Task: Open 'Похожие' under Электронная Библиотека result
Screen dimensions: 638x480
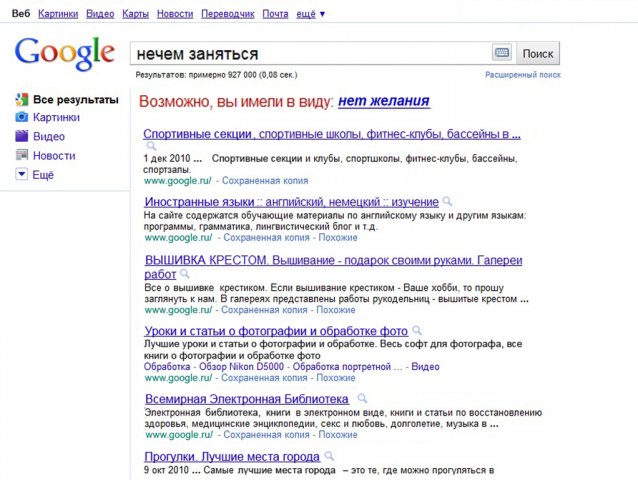Action: click(x=338, y=434)
